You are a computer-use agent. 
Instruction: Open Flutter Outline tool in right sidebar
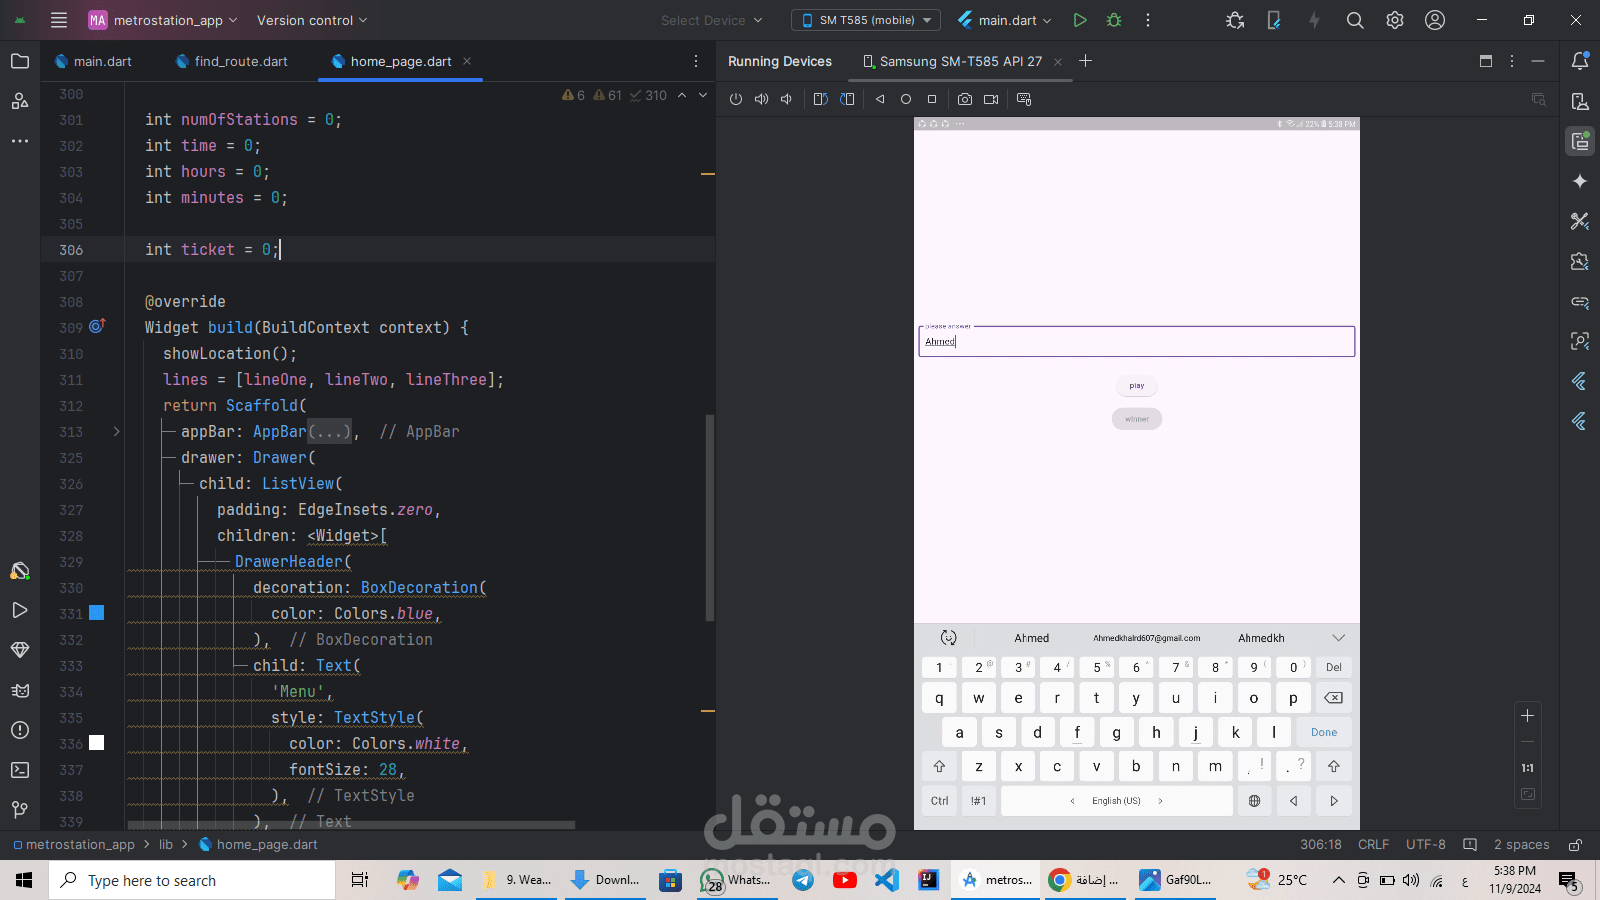(x=1580, y=381)
